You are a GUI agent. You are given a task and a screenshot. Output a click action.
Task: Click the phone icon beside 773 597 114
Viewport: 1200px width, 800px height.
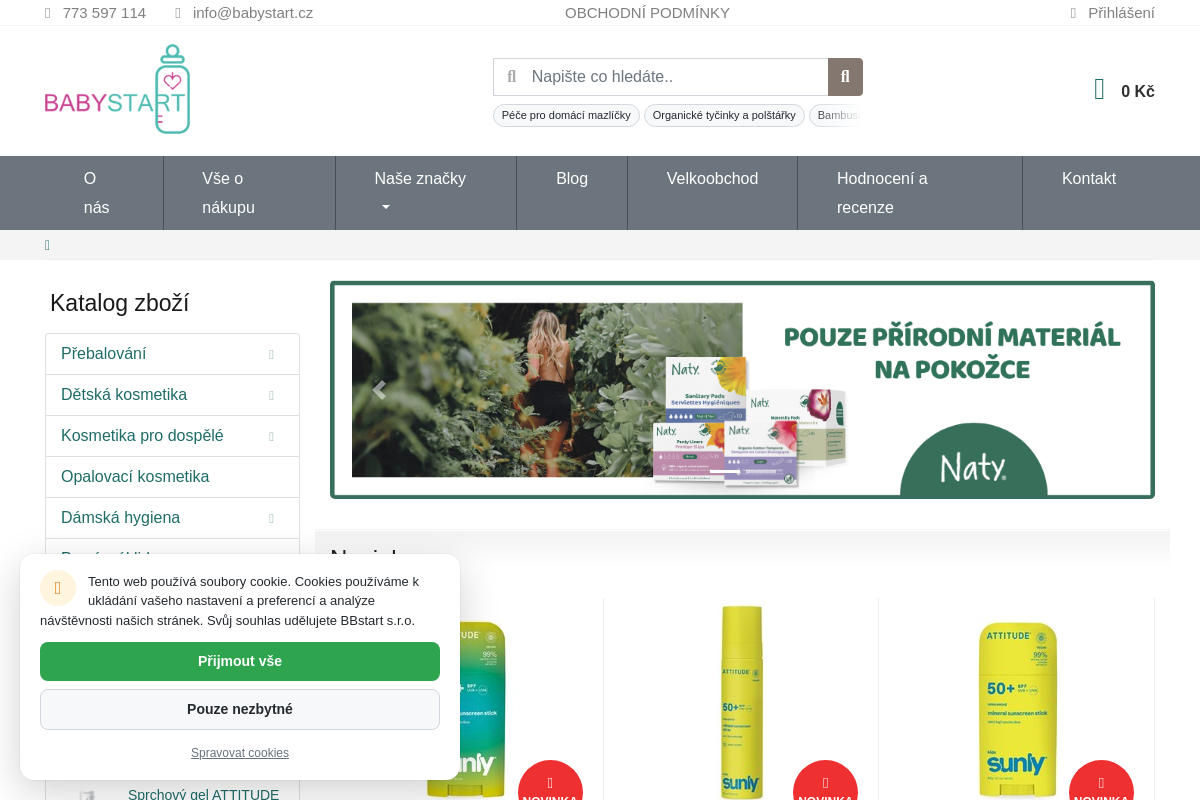[x=48, y=13]
